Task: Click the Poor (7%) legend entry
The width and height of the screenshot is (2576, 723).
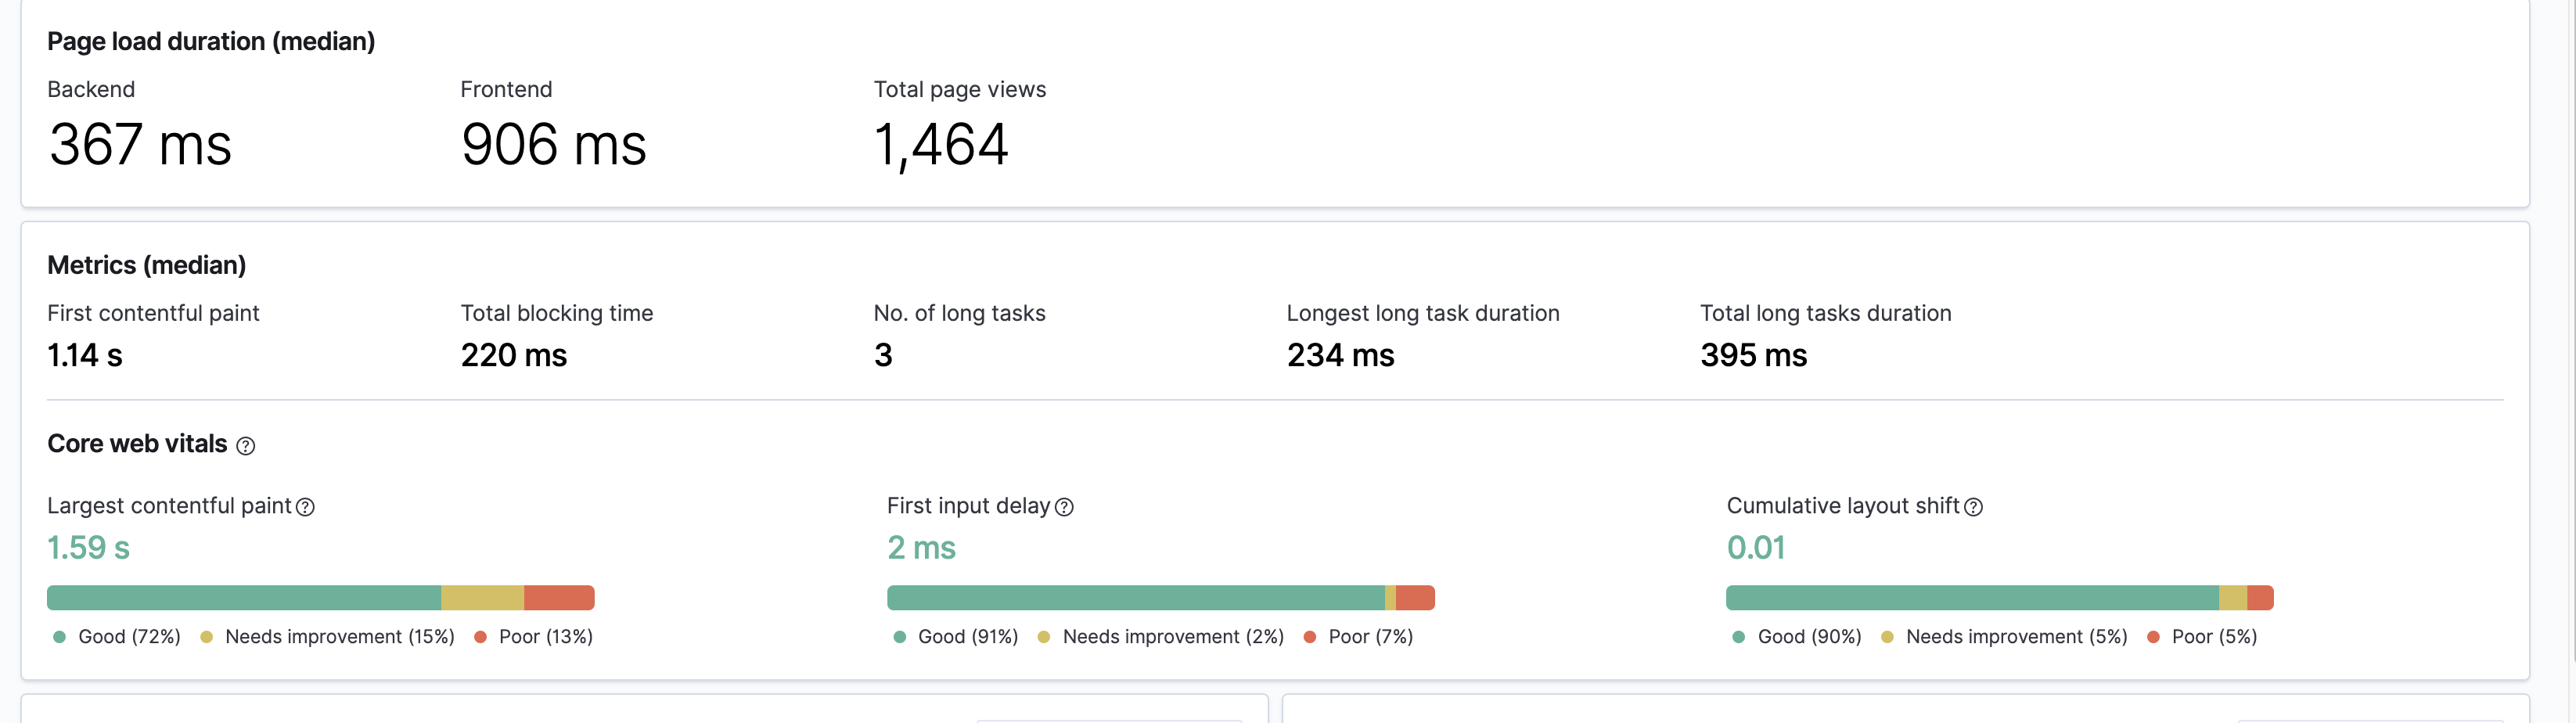Action: tap(1359, 637)
